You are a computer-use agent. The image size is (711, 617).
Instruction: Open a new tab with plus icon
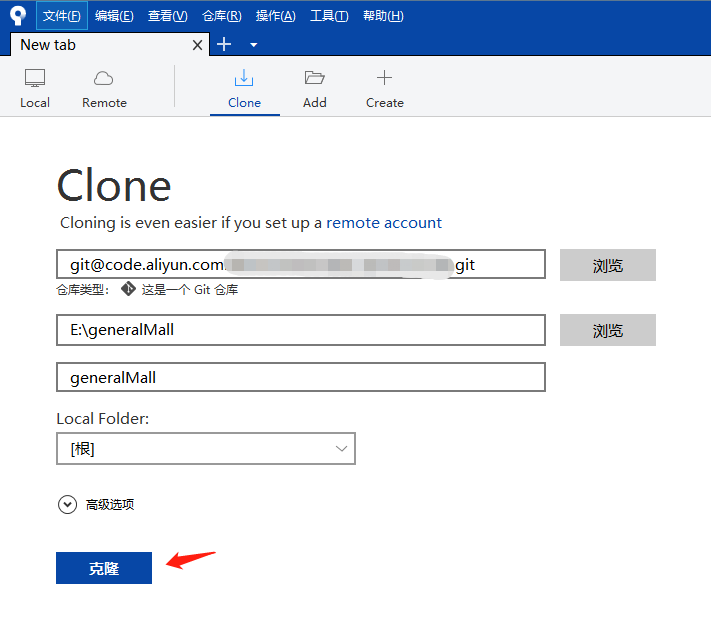[224, 44]
